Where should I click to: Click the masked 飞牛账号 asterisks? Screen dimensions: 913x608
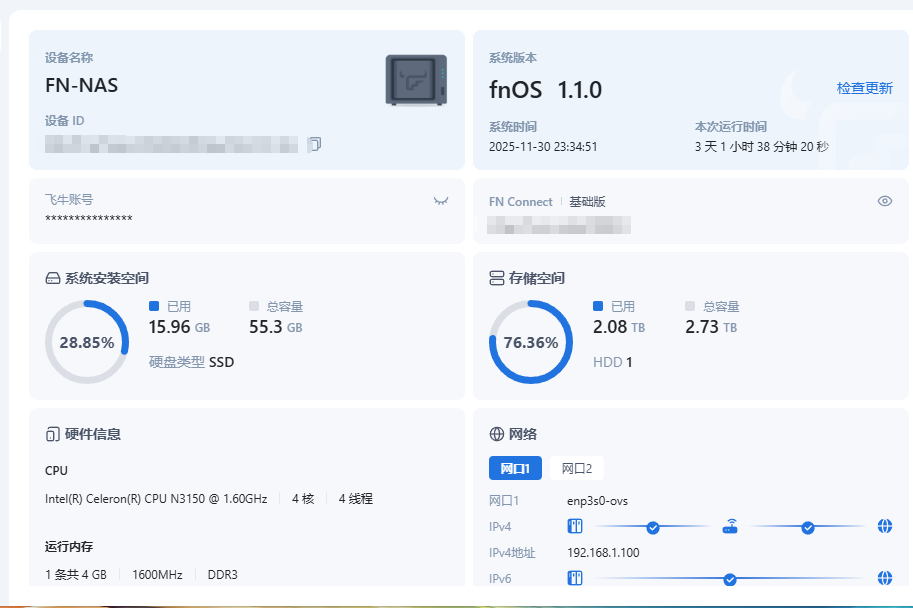click(x=89, y=218)
